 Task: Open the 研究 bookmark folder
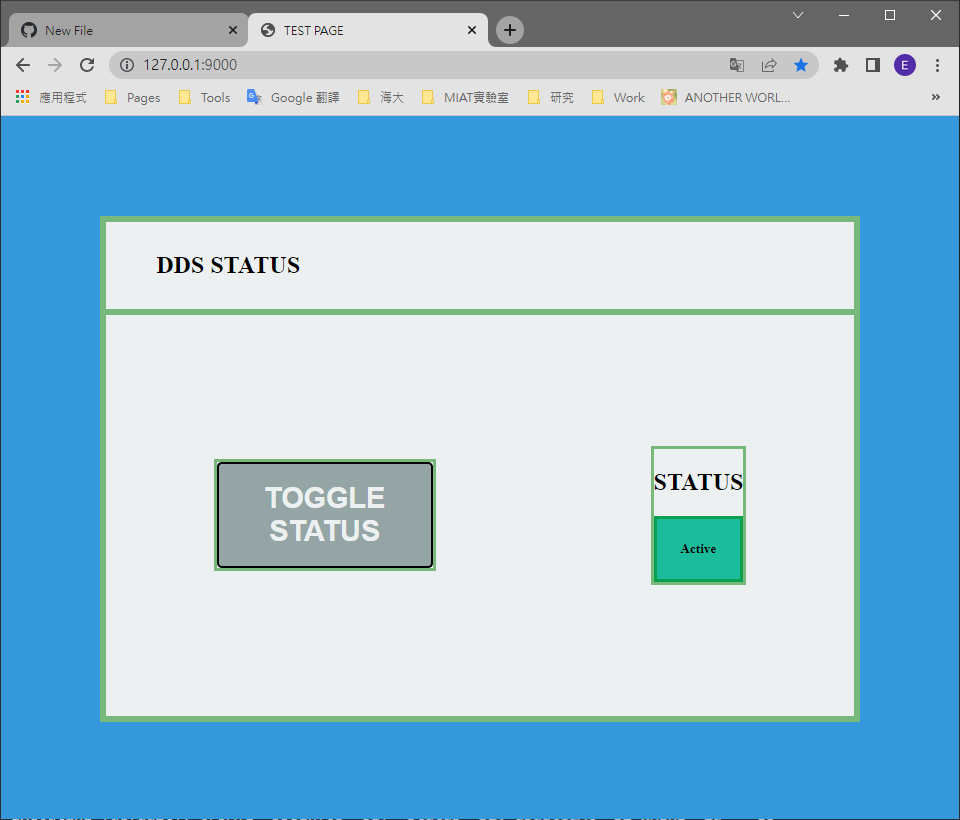coord(551,97)
